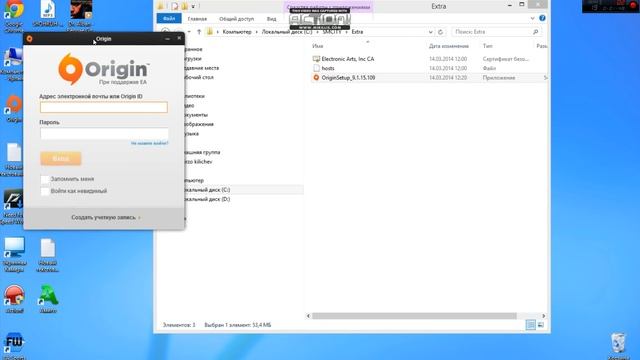The height and width of the screenshot is (360, 640).
Task: Select Локальный диск (C:) in navigation pane
Action: (x=206, y=190)
